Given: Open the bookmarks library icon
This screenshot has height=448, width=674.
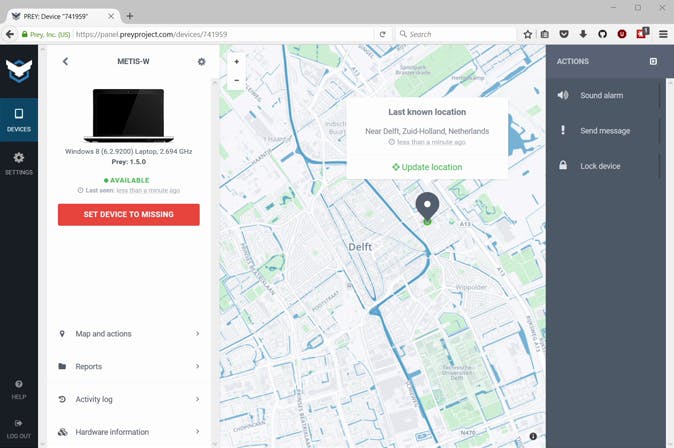Looking at the screenshot, I should coord(545,34).
